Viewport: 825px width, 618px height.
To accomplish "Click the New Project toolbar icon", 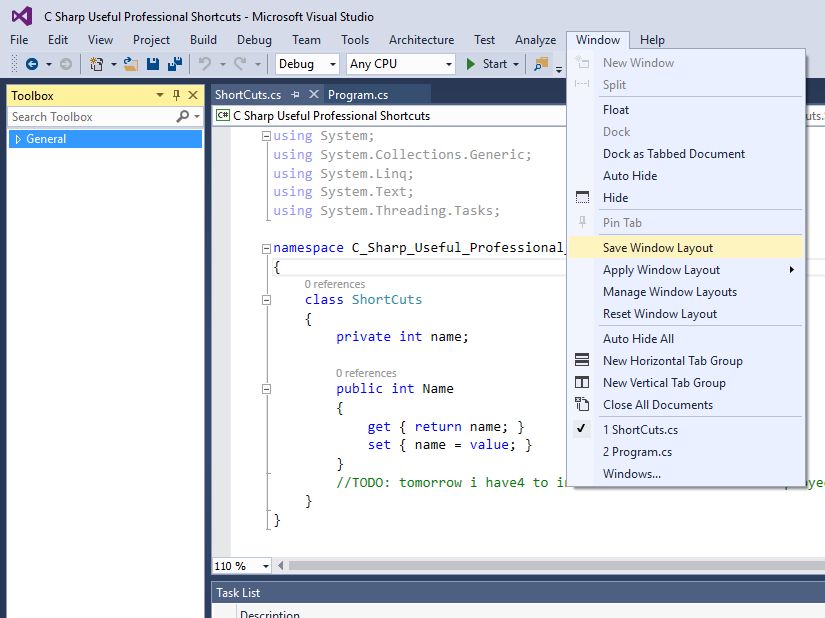I will click(96, 64).
